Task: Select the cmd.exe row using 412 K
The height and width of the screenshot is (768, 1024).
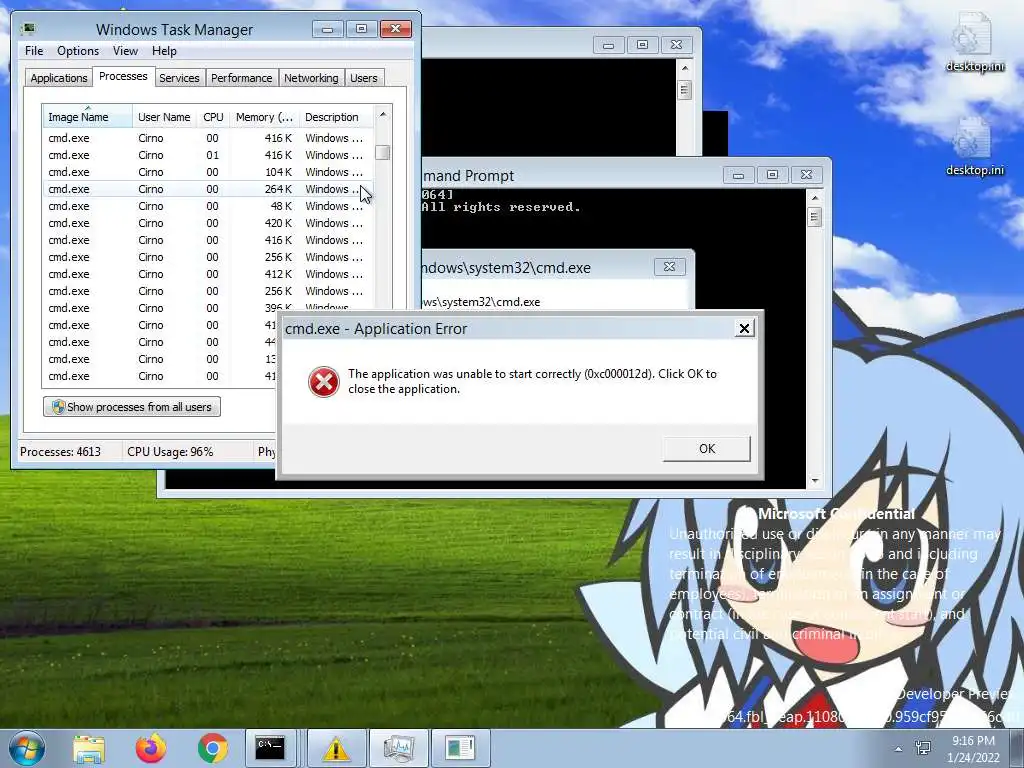Action: click(208, 274)
